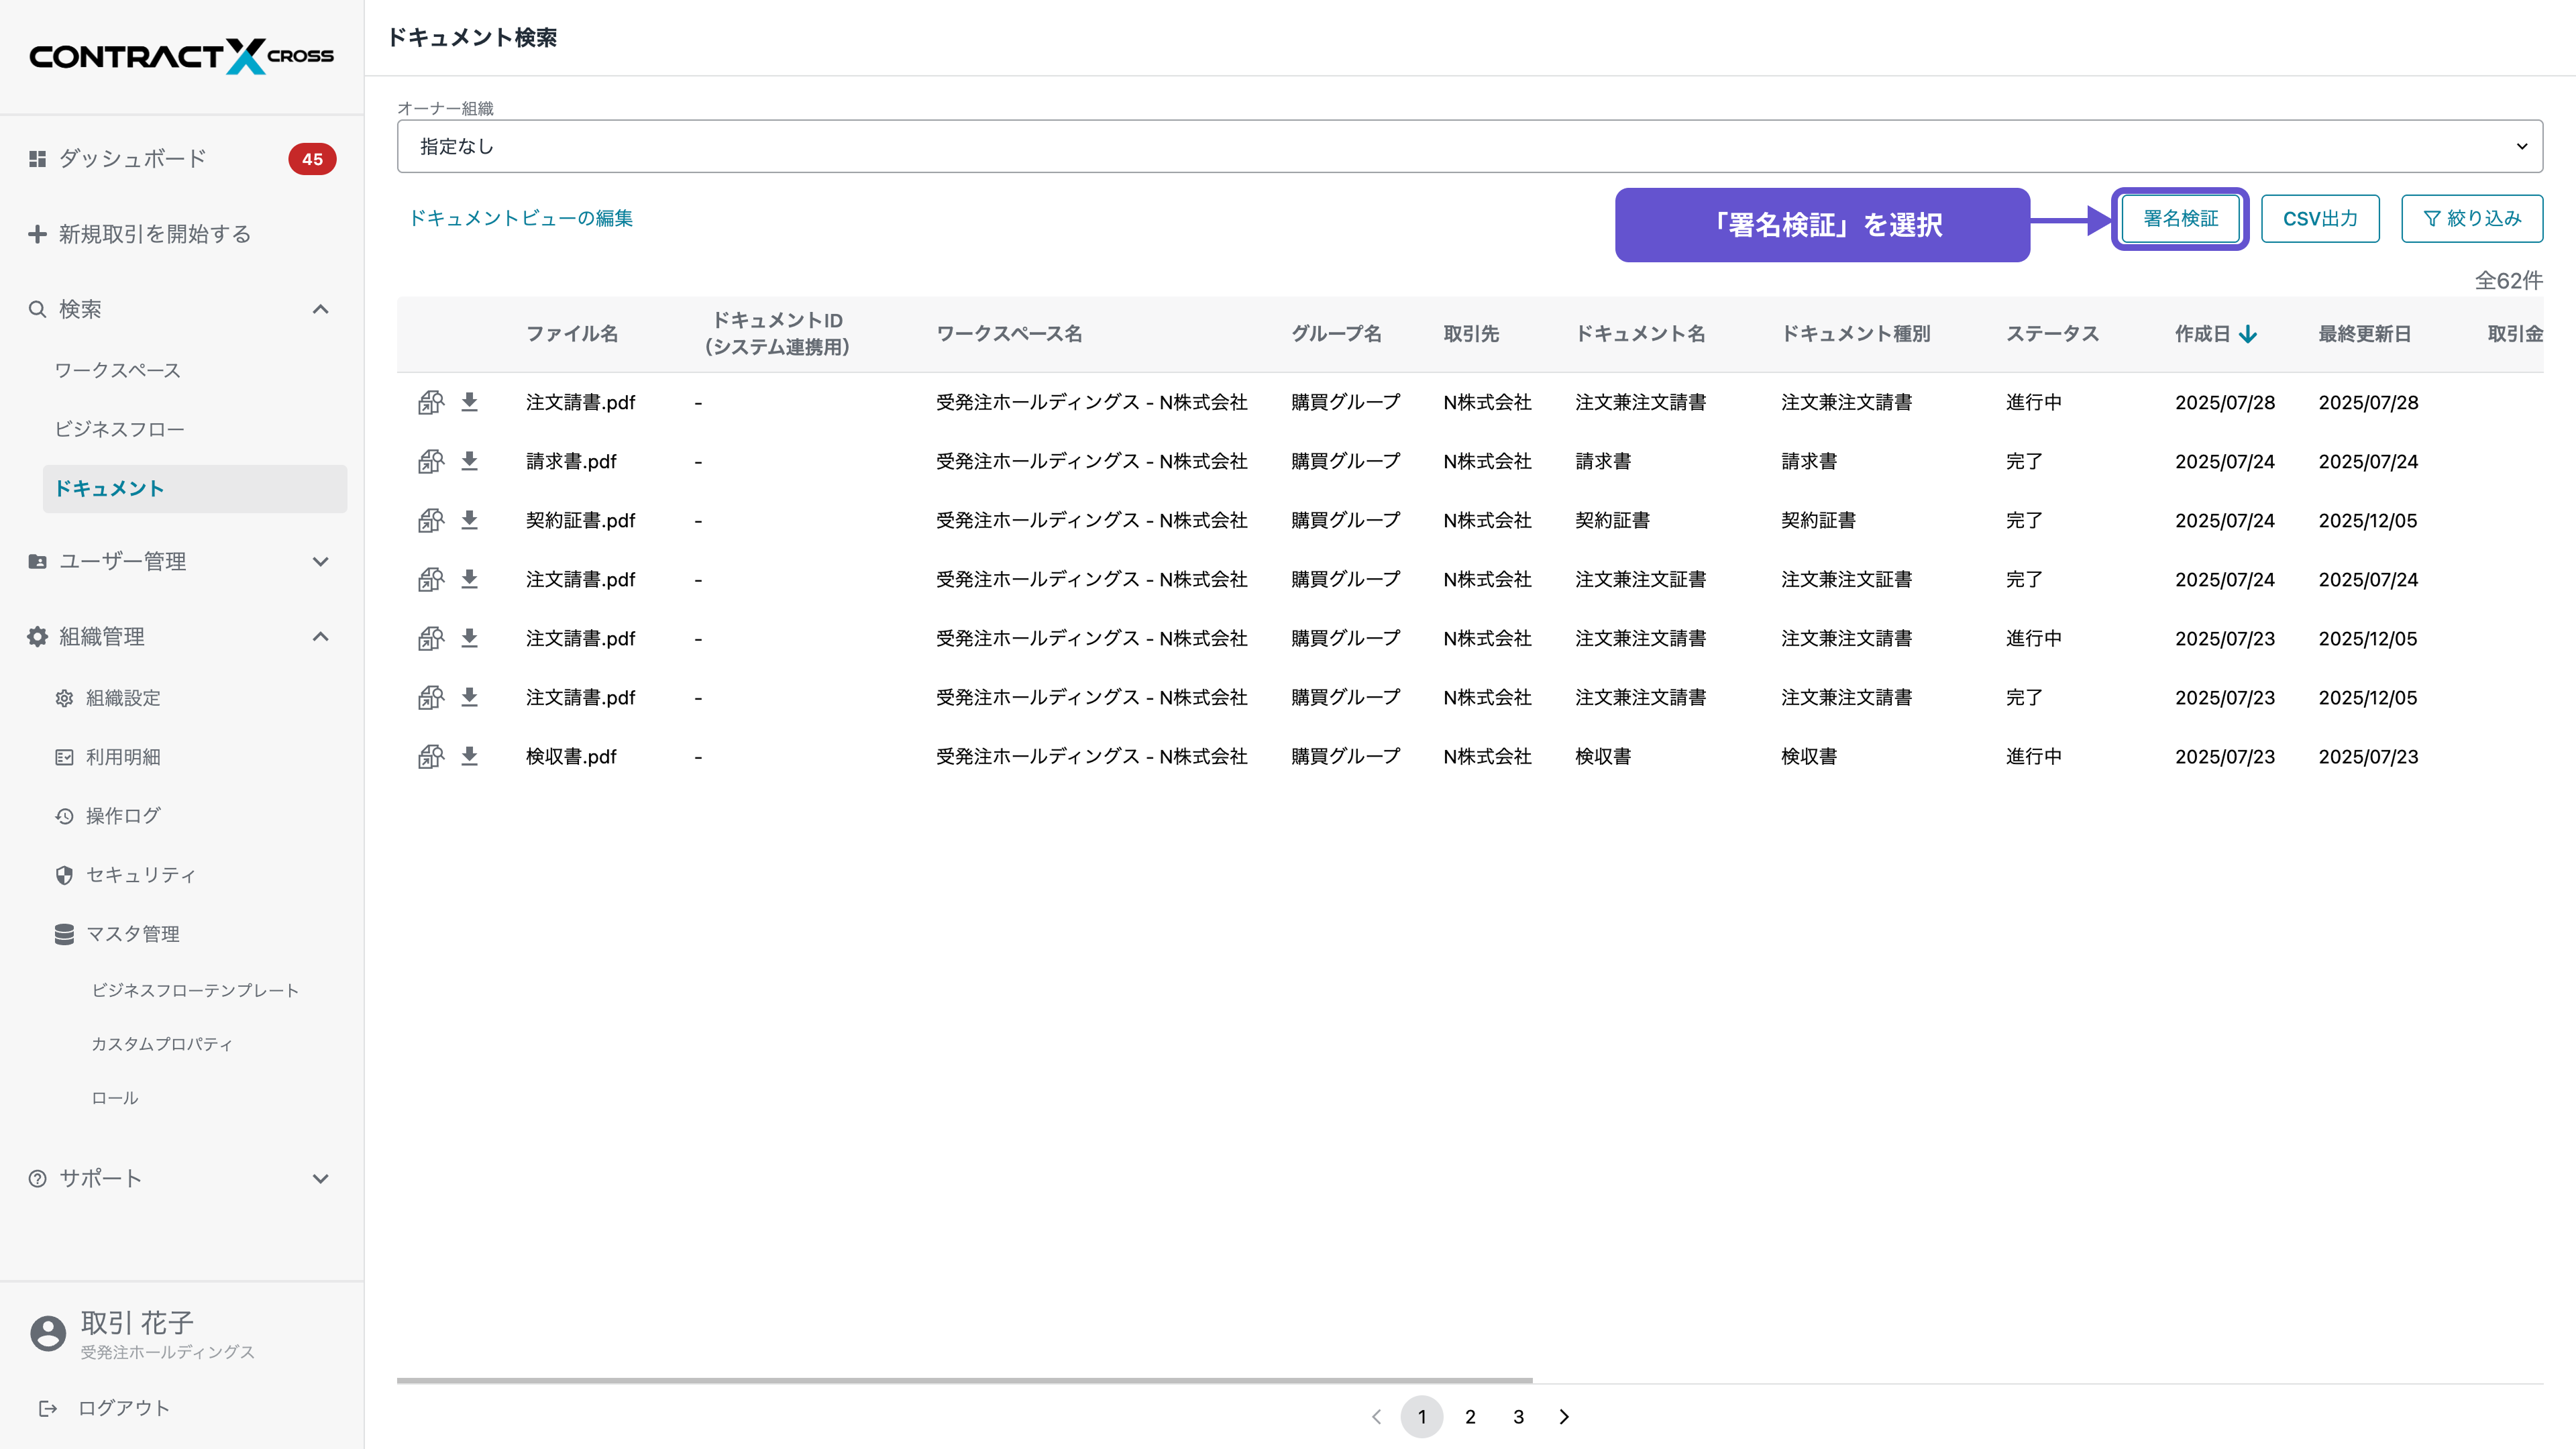The image size is (2576, 1449).
Task: Open ドキュメントビューの編集 link
Action: pyautogui.click(x=522, y=217)
